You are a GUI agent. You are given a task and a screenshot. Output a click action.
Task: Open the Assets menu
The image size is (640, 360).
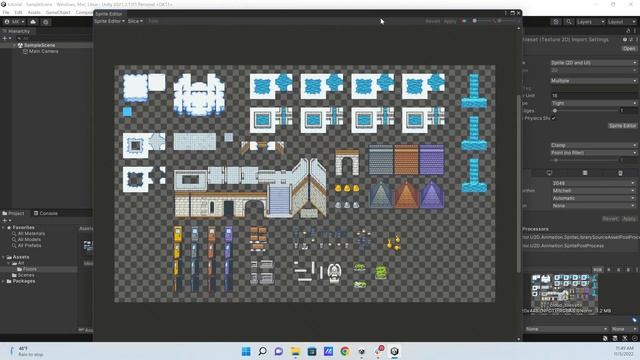tap(34, 12)
